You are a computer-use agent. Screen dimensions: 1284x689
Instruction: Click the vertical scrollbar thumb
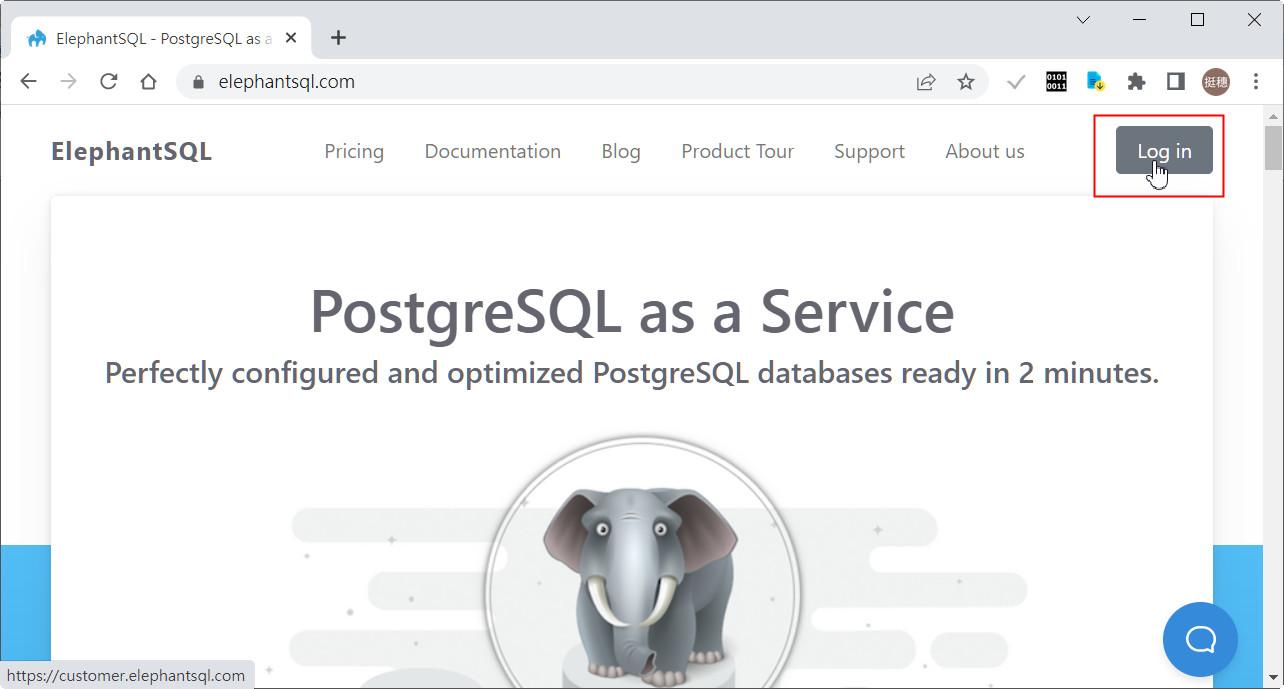[x=1273, y=148]
